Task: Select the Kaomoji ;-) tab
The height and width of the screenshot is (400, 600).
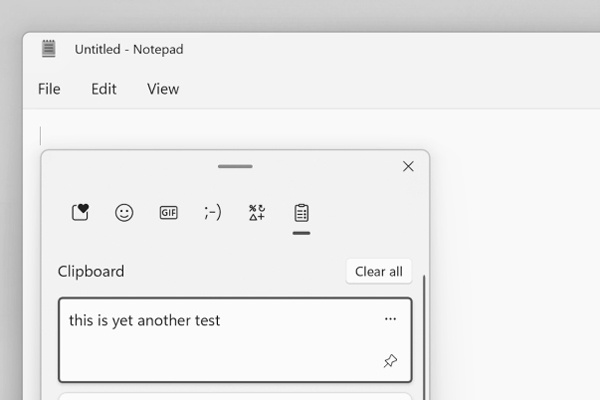Action: click(x=212, y=212)
